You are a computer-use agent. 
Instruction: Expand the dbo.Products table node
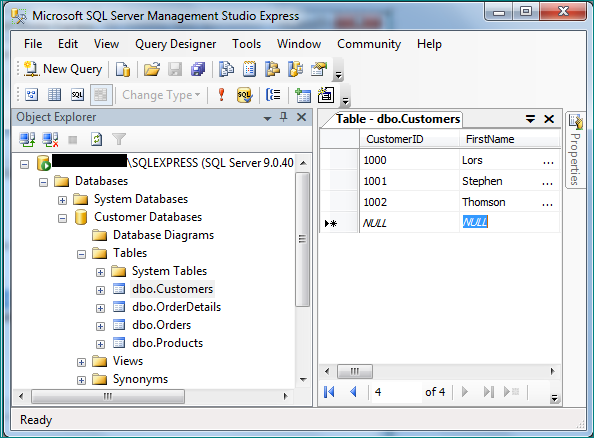click(x=100, y=344)
